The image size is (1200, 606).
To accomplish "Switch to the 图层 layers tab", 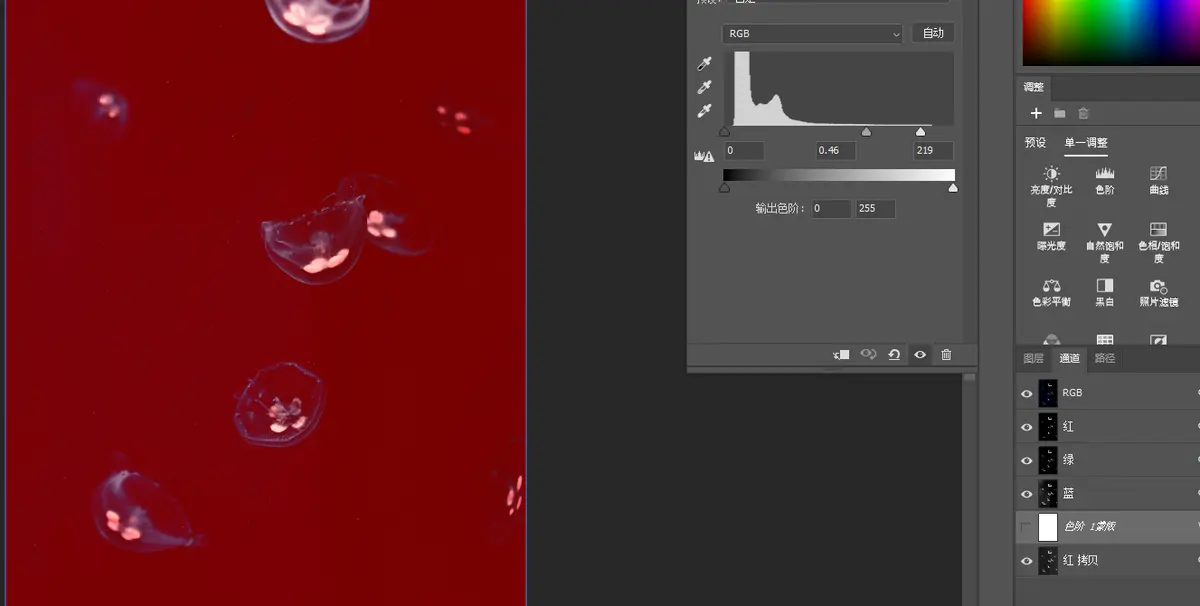I will [1033, 358].
